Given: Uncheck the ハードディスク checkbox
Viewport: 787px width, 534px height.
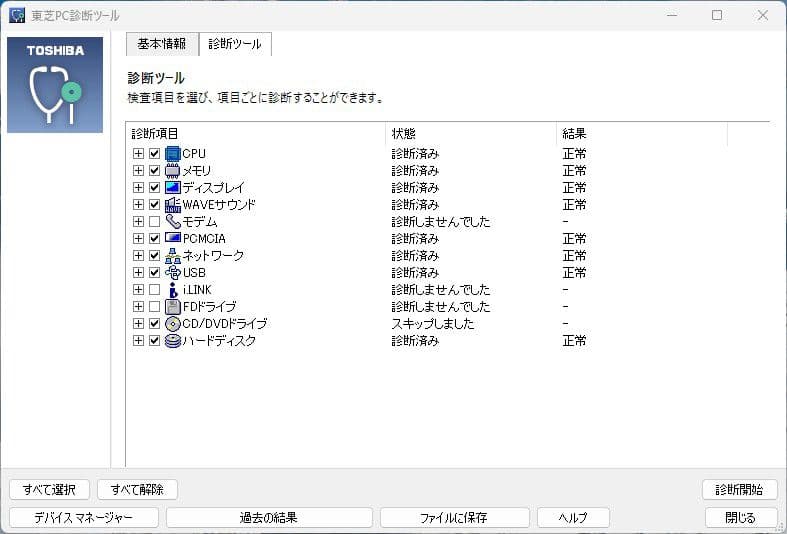Looking at the screenshot, I should pos(155,341).
